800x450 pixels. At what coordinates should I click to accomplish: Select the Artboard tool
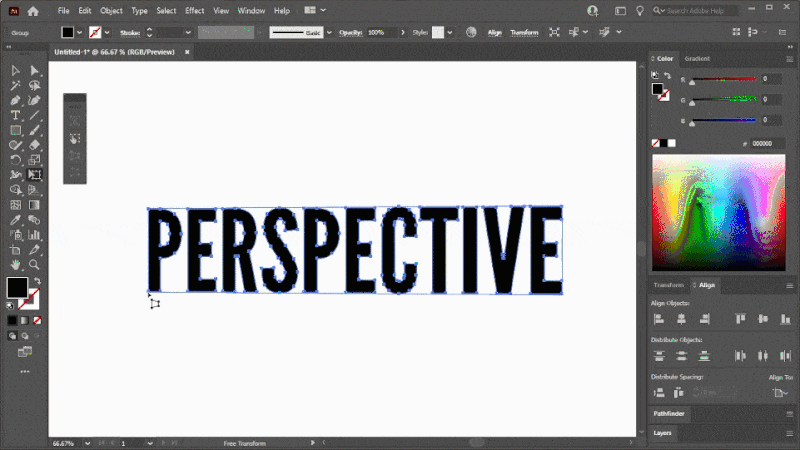15,250
